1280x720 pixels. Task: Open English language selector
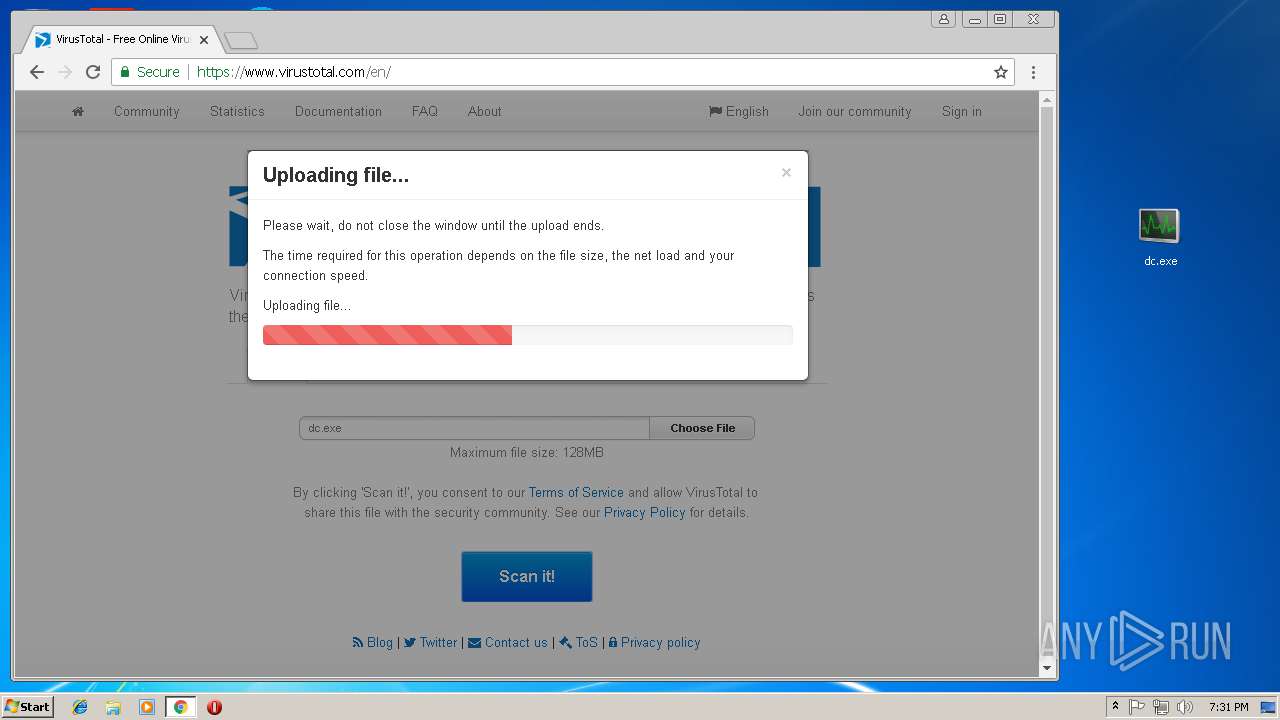click(x=739, y=111)
